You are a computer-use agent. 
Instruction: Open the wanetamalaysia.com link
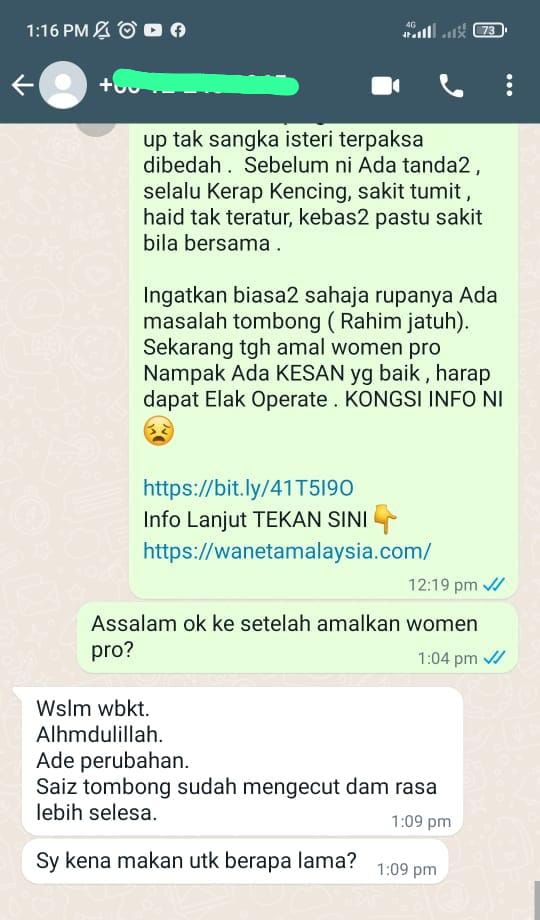coord(287,550)
